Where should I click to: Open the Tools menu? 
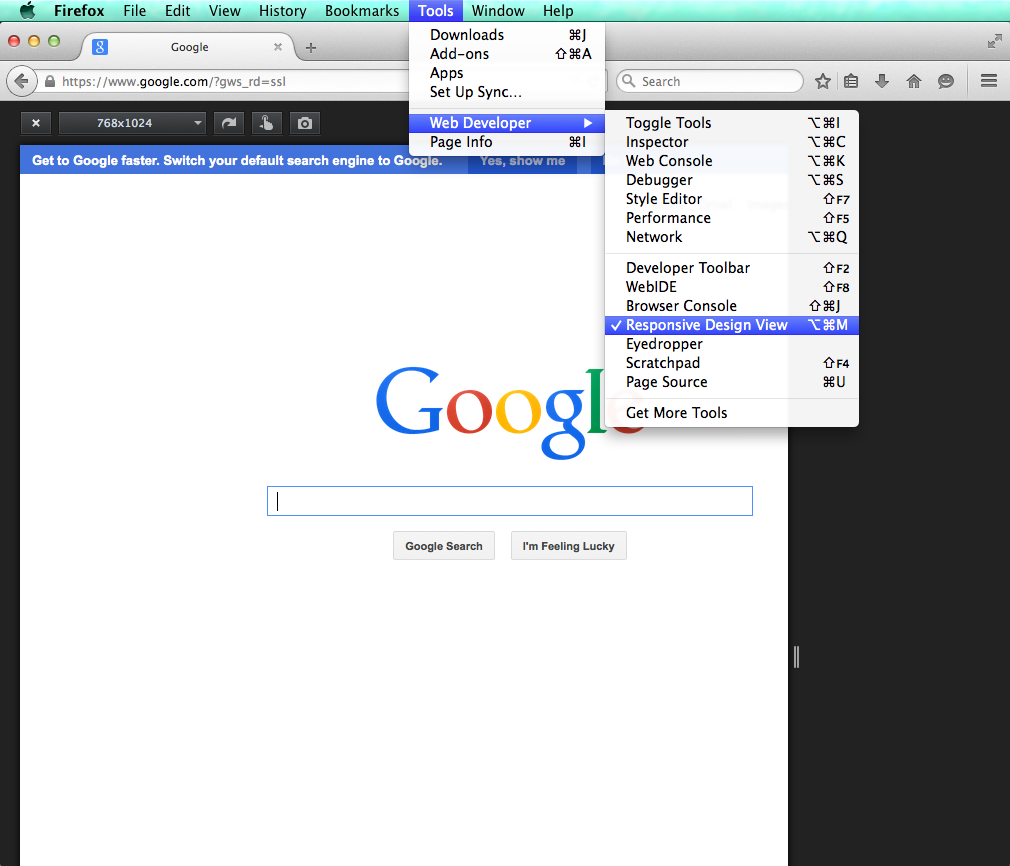coord(435,11)
